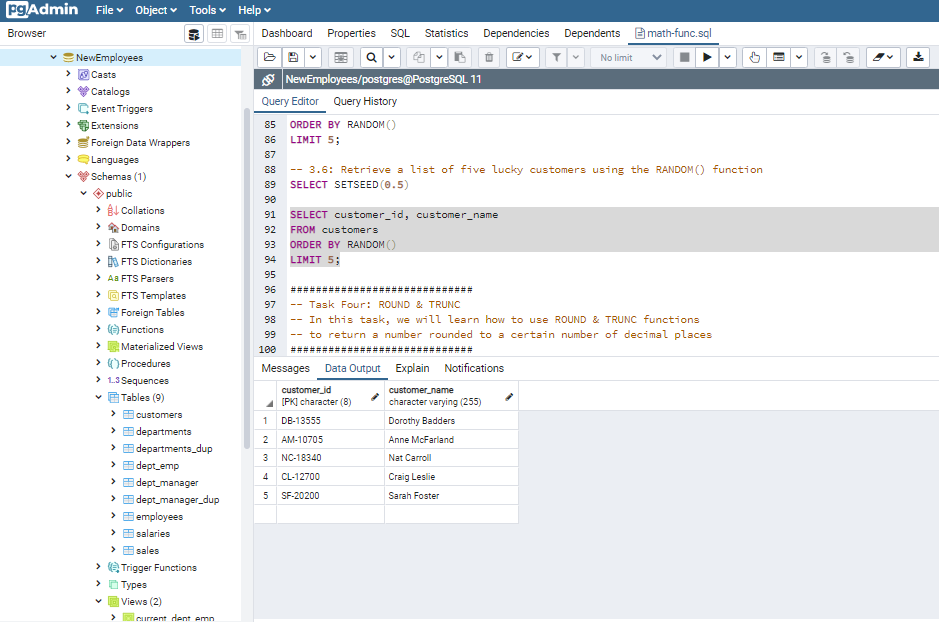Click the clear eraser icon in toolbar
Image resolution: width=939 pixels, height=622 pixels.
click(x=877, y=58)
